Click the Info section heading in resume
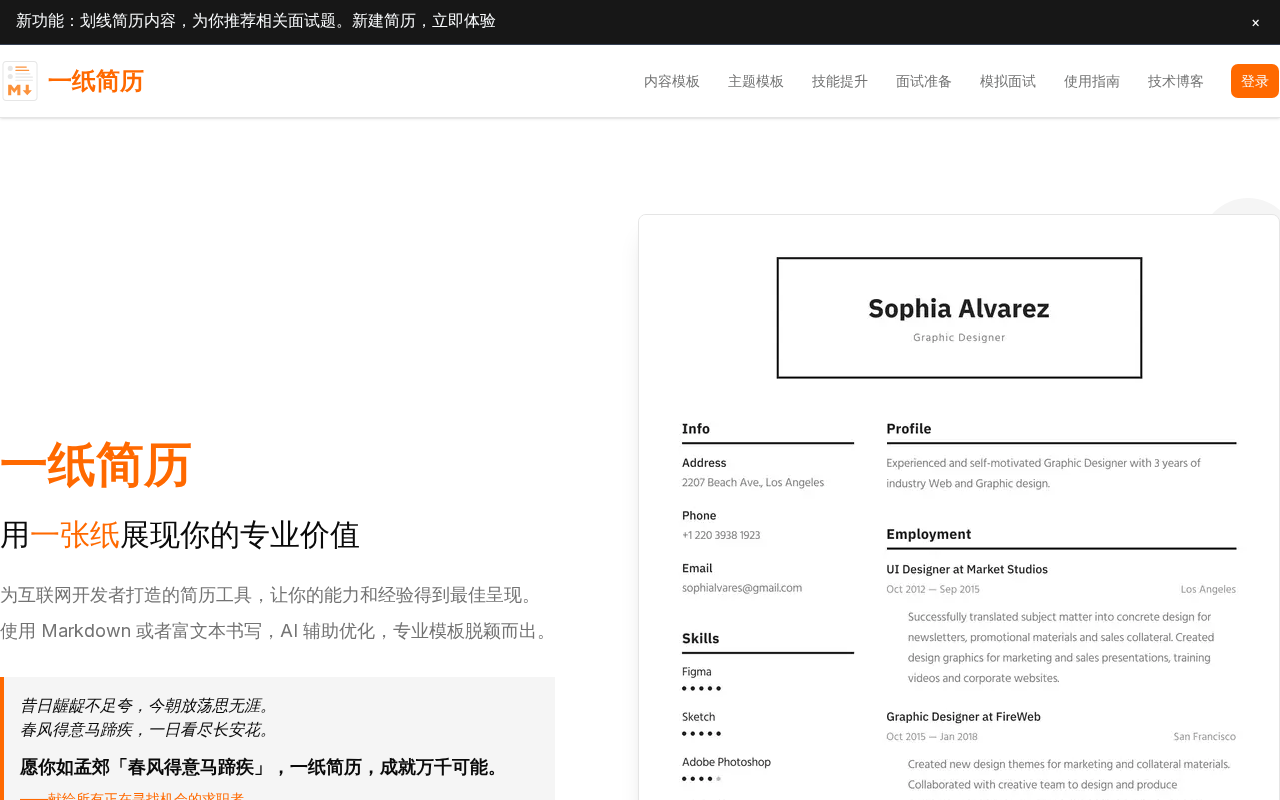This screenshot has height=800, width=1280. click(696, 429)
